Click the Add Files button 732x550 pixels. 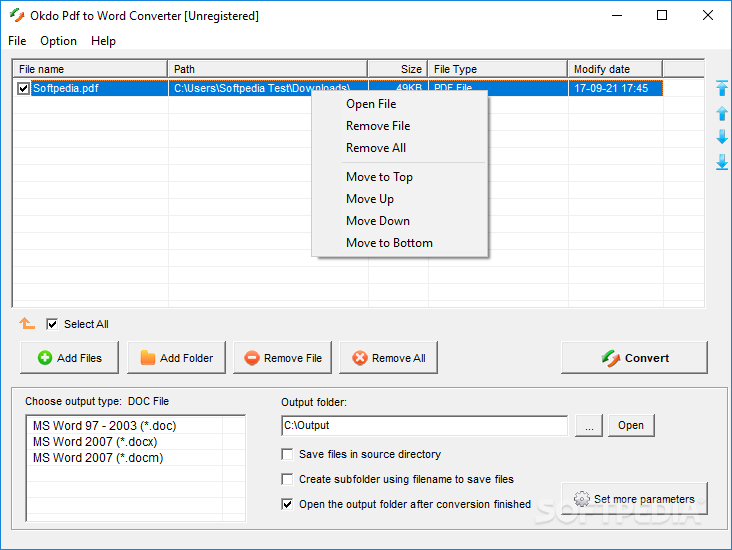coord(70,358)
